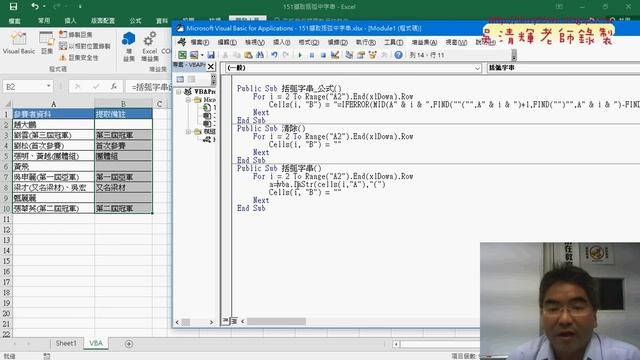Open Properties Window icon in VBA toolbar
The image size is (640, 360).
click(360, 55)
